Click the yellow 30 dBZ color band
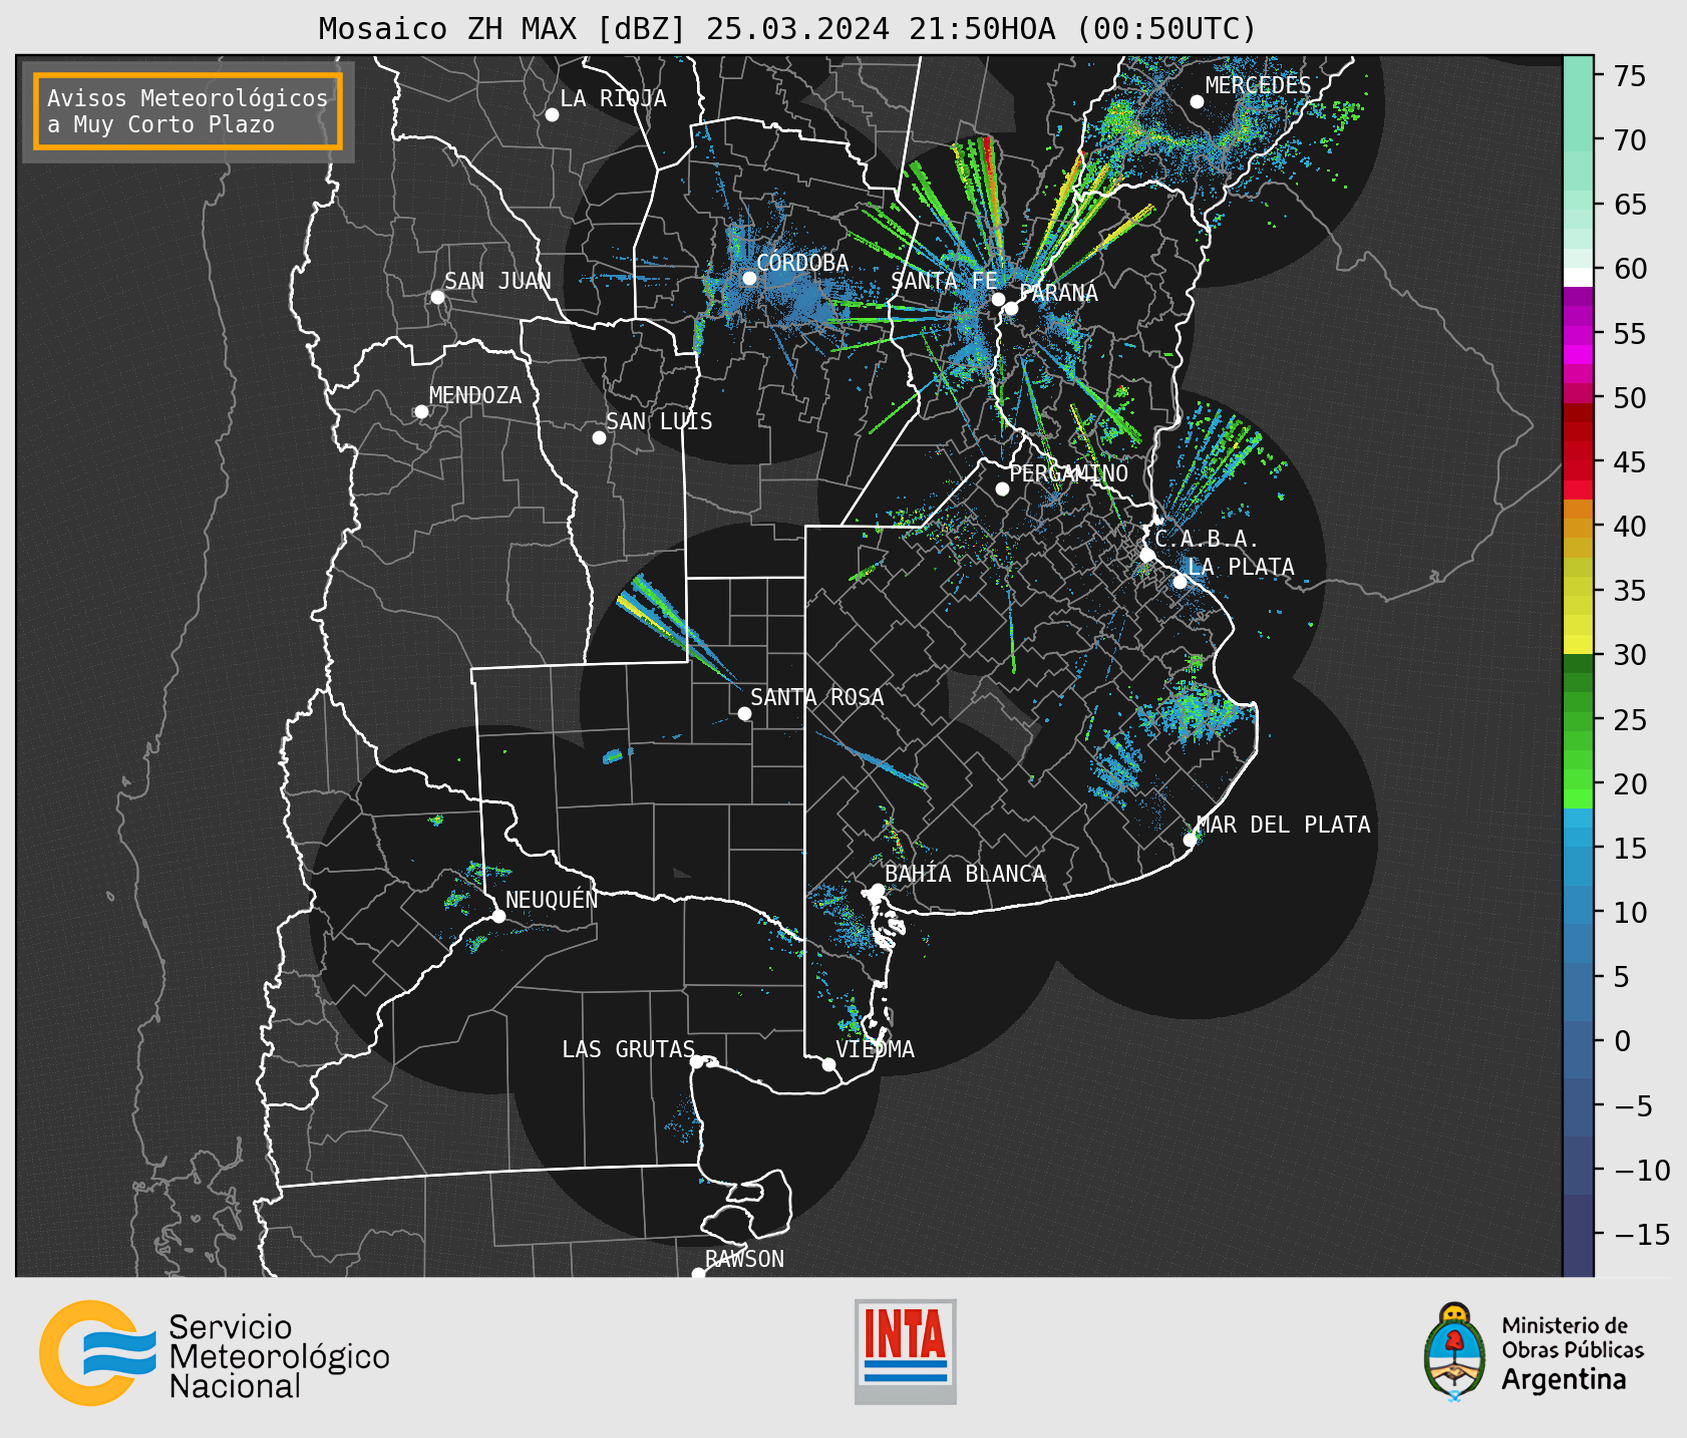Viewport: 1687px width, 1438px height. pos(1578,645)
